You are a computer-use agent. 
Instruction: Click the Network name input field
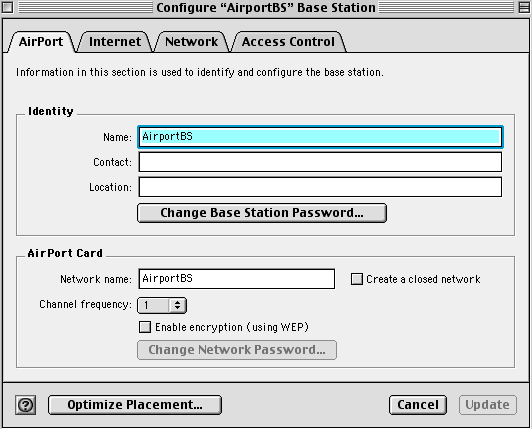pyautogui.click(x=237, y=279)
